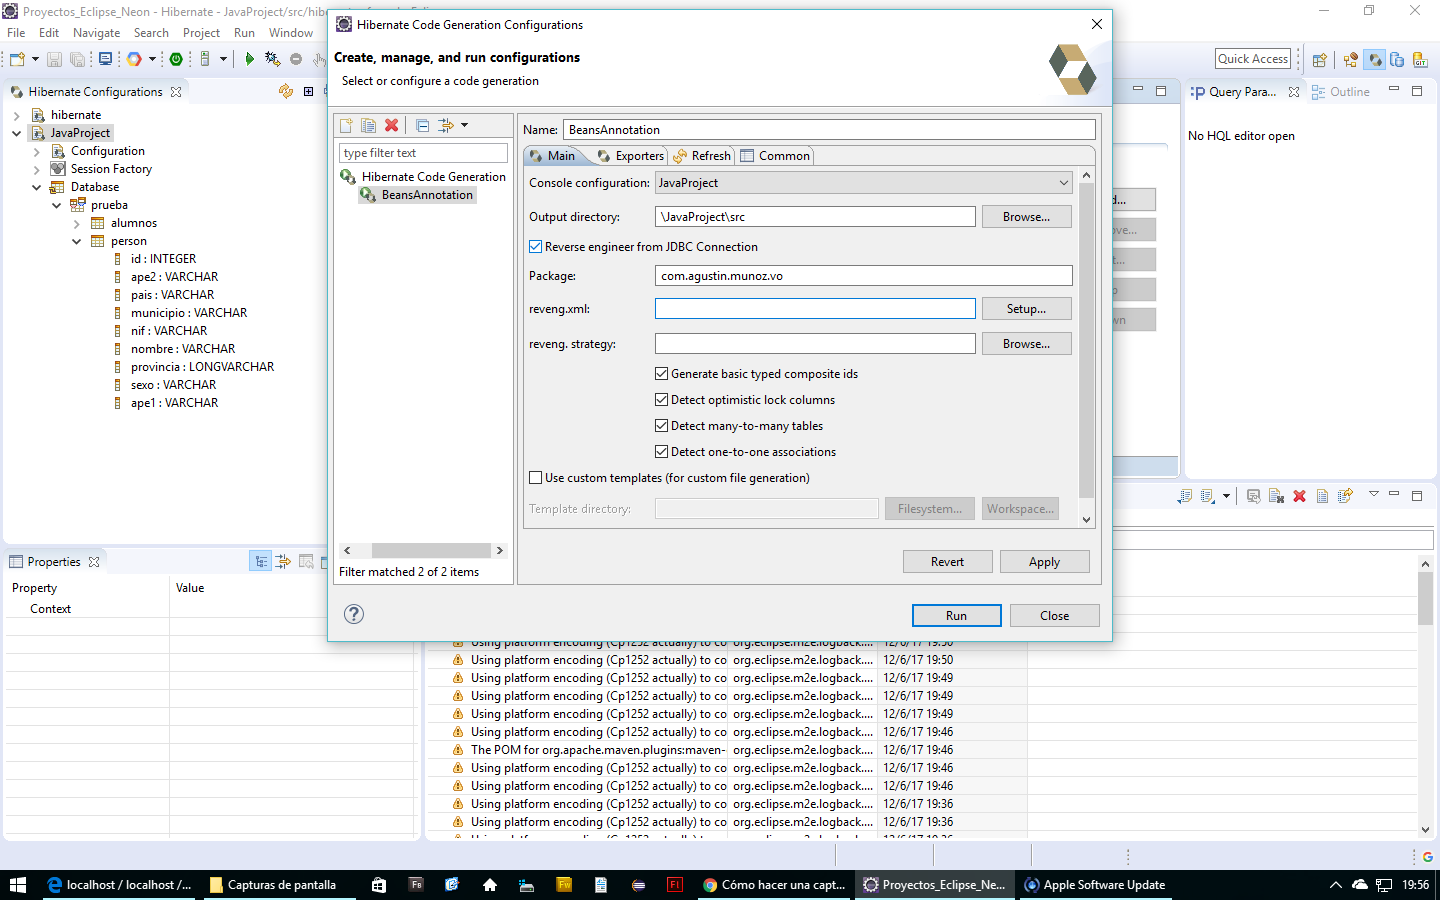Select the Hibernate perspective icon
Screen dimensions: 1440x900
[1375, 59]
